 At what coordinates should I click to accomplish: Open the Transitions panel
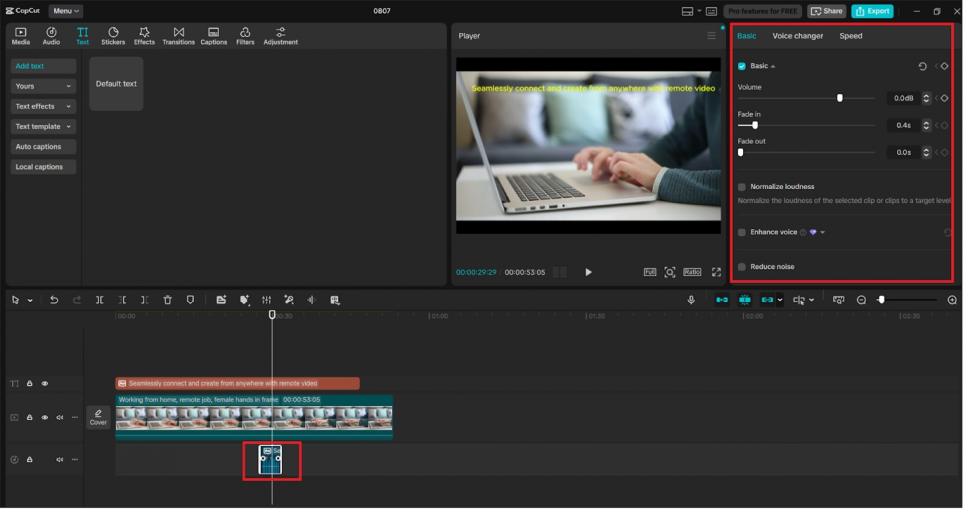coord(178,36)
